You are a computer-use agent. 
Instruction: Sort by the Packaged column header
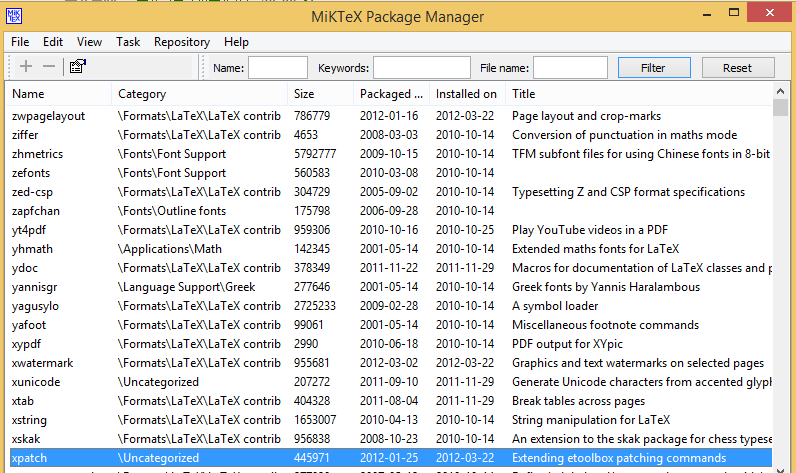[x=391, y=94]
